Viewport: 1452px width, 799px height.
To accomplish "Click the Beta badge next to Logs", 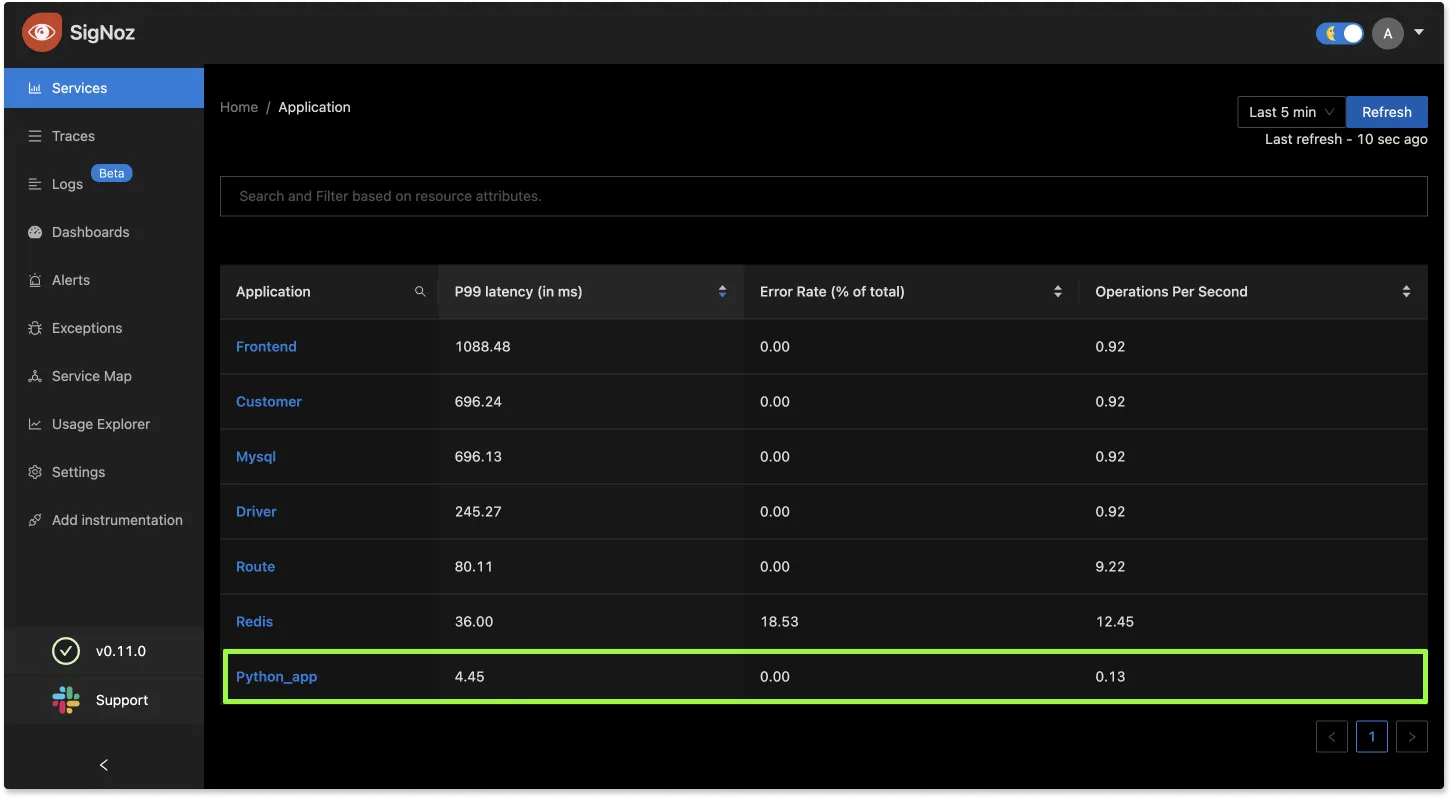I will [x=112, y=173].
